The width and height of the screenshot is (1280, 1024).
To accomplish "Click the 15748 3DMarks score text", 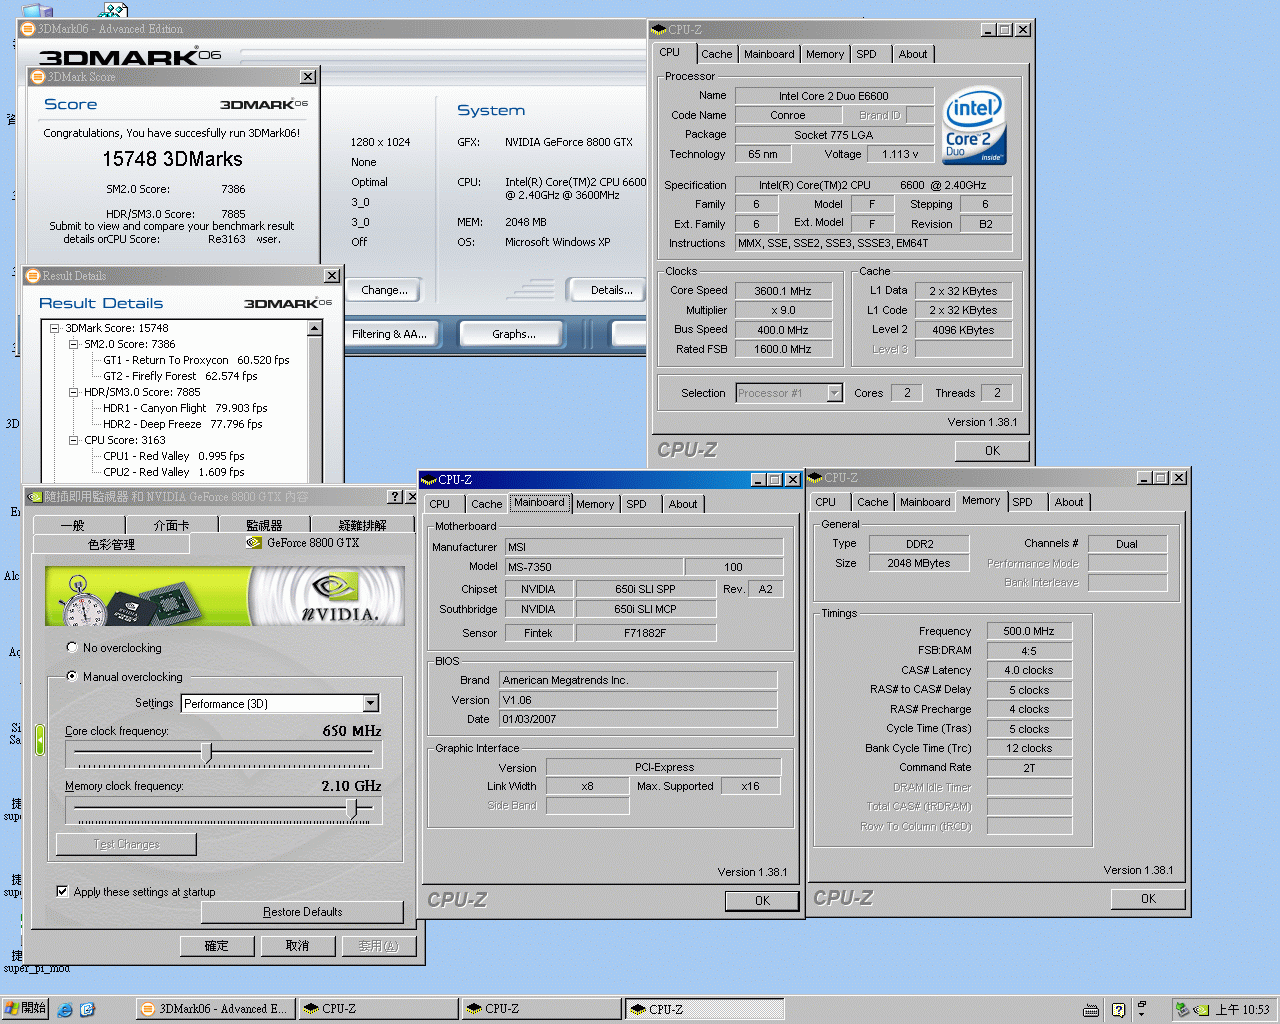I will (172, 159).
